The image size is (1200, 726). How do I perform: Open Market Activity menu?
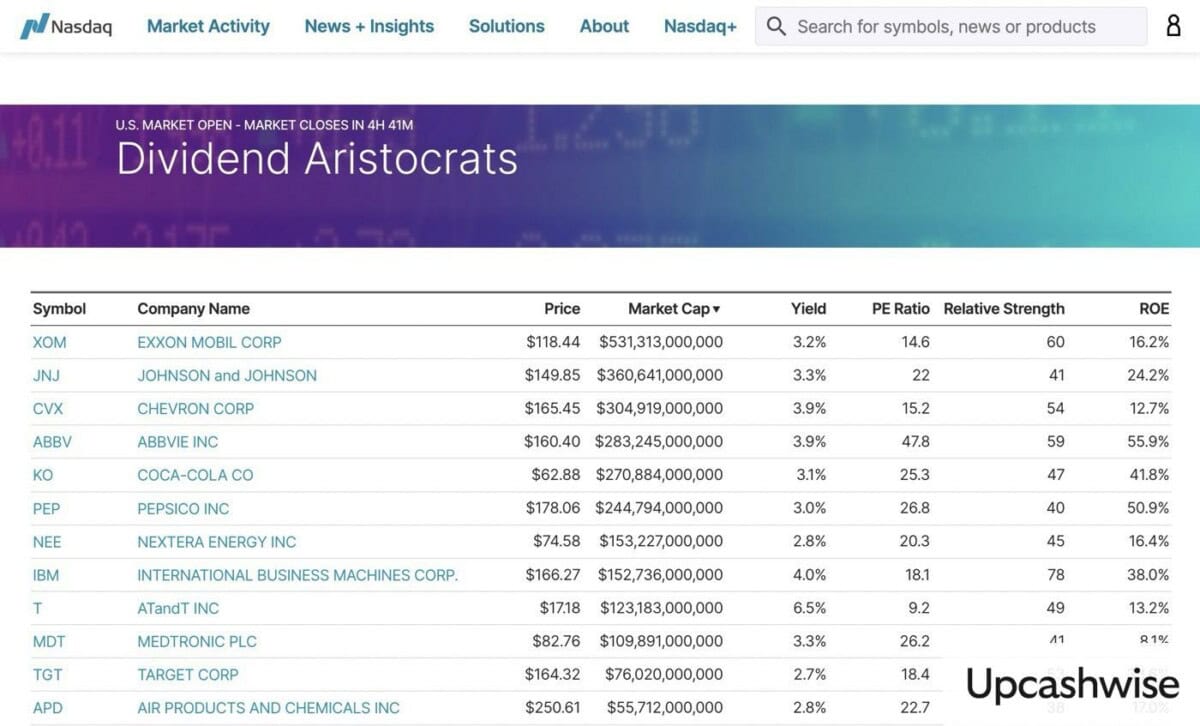[x=208, y=27]
